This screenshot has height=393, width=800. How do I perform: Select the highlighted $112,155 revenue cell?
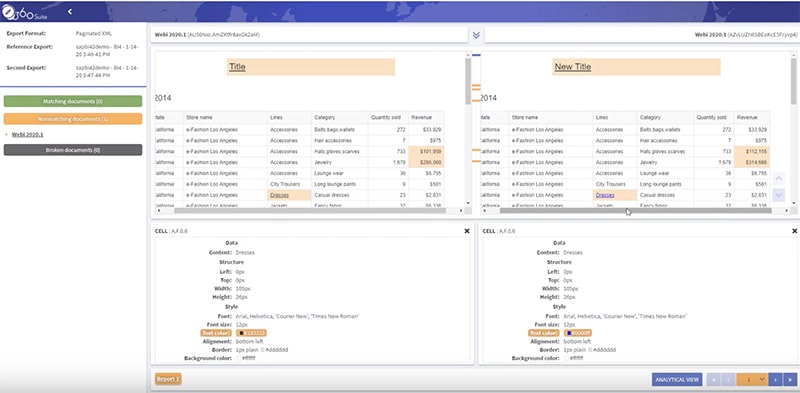(x=752, y=152)
